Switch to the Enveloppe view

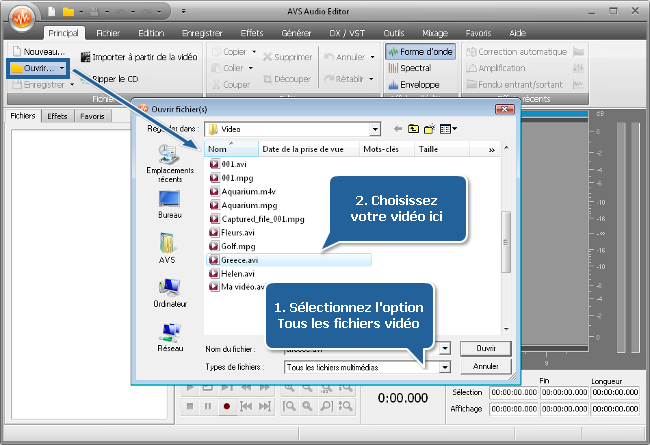413,85
